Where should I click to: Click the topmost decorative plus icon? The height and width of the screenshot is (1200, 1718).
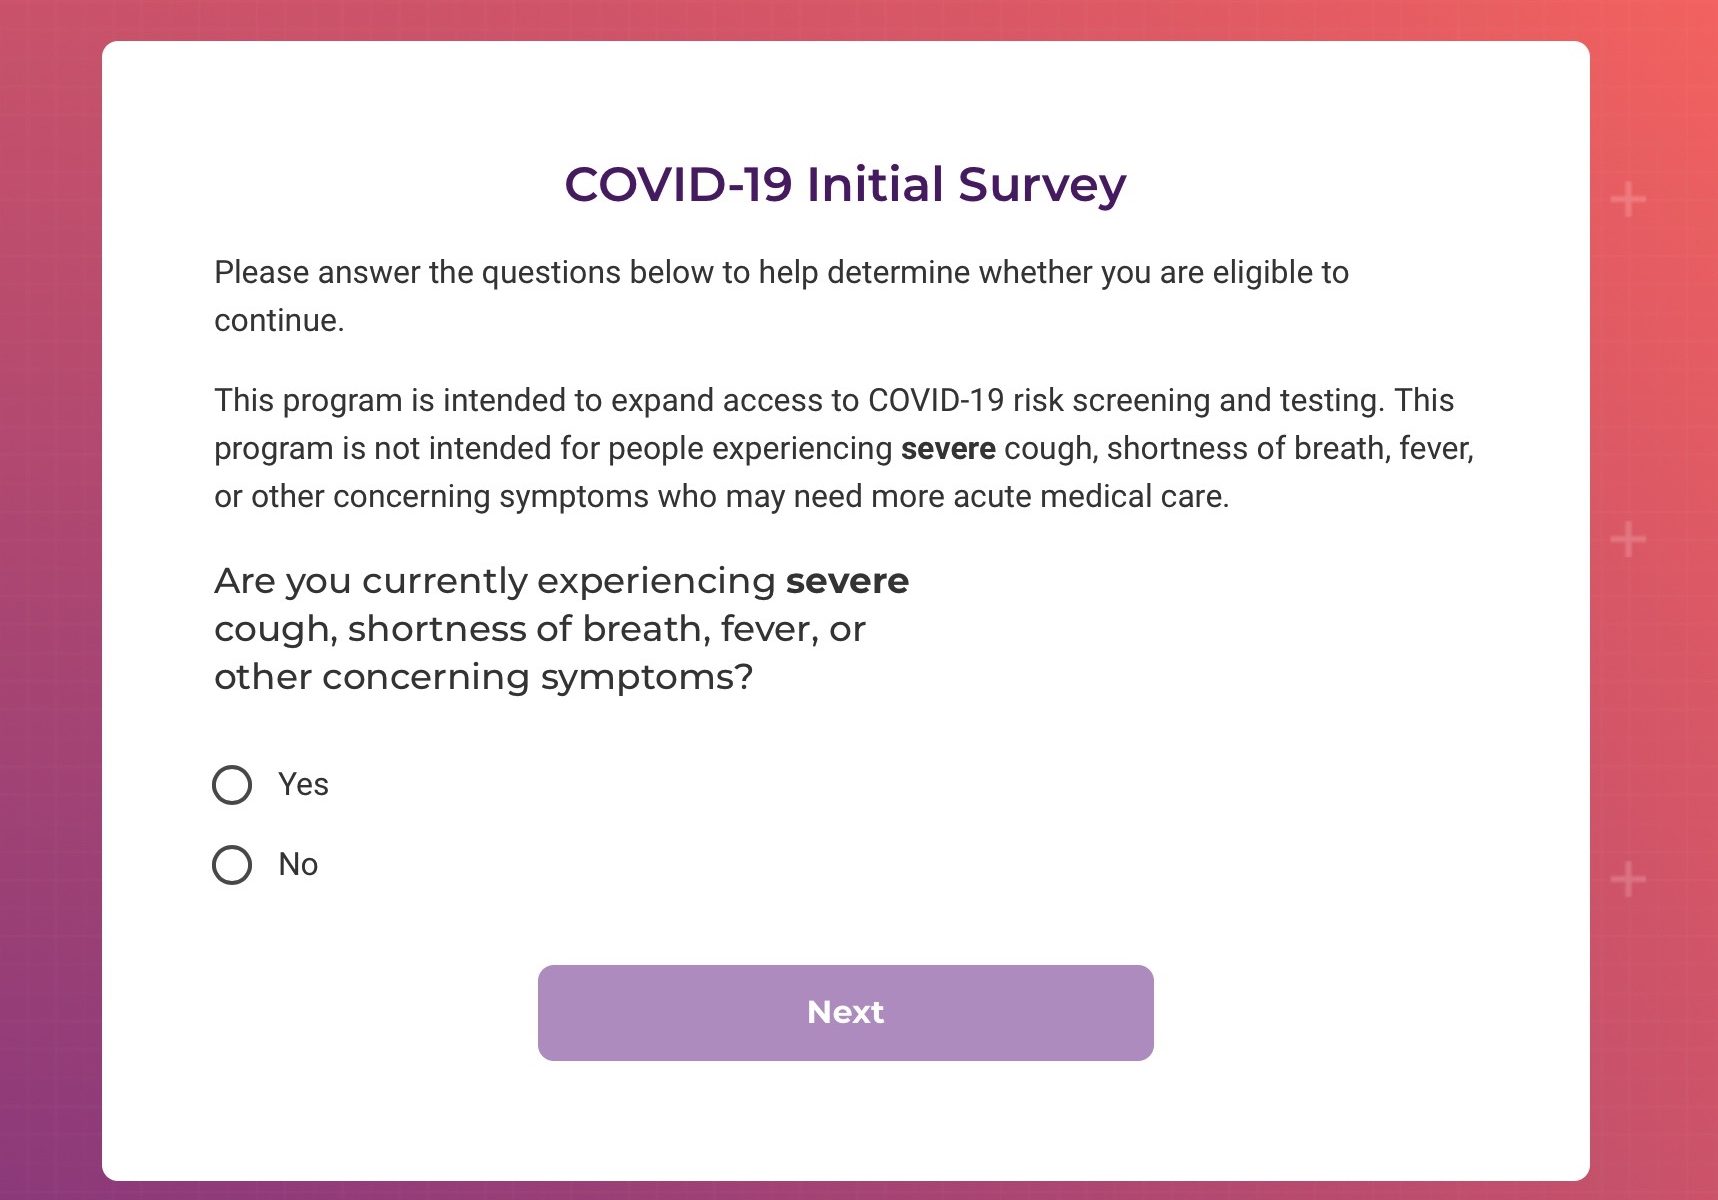pyautogui.click(x=1628, y=200)
